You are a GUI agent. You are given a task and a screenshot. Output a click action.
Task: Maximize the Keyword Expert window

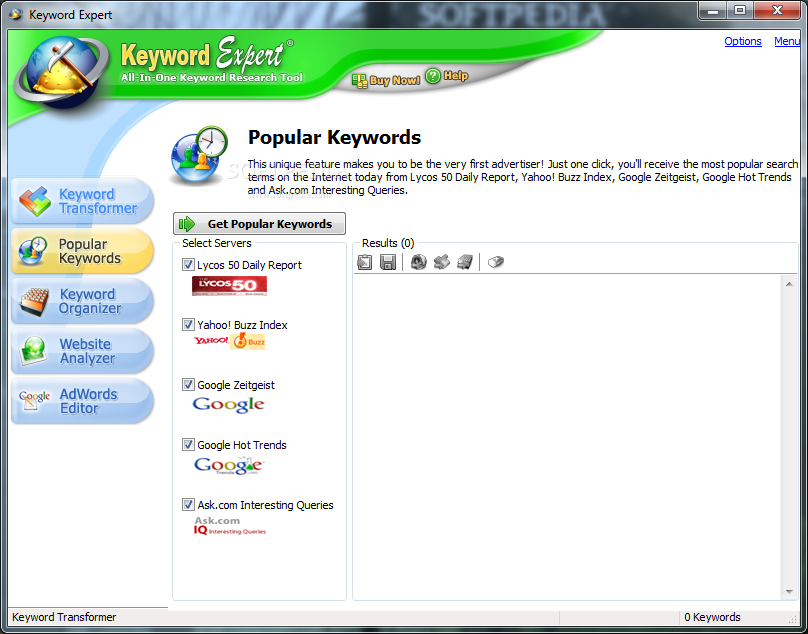coord(740,10)
